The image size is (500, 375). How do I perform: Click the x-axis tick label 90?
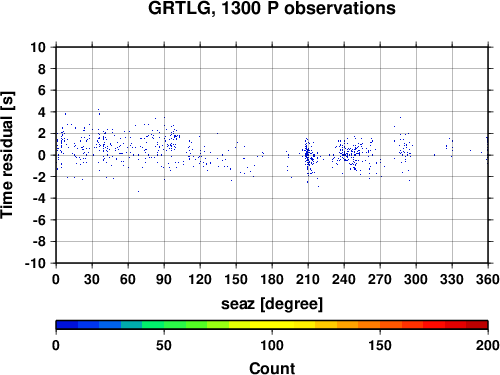(164, 279)
